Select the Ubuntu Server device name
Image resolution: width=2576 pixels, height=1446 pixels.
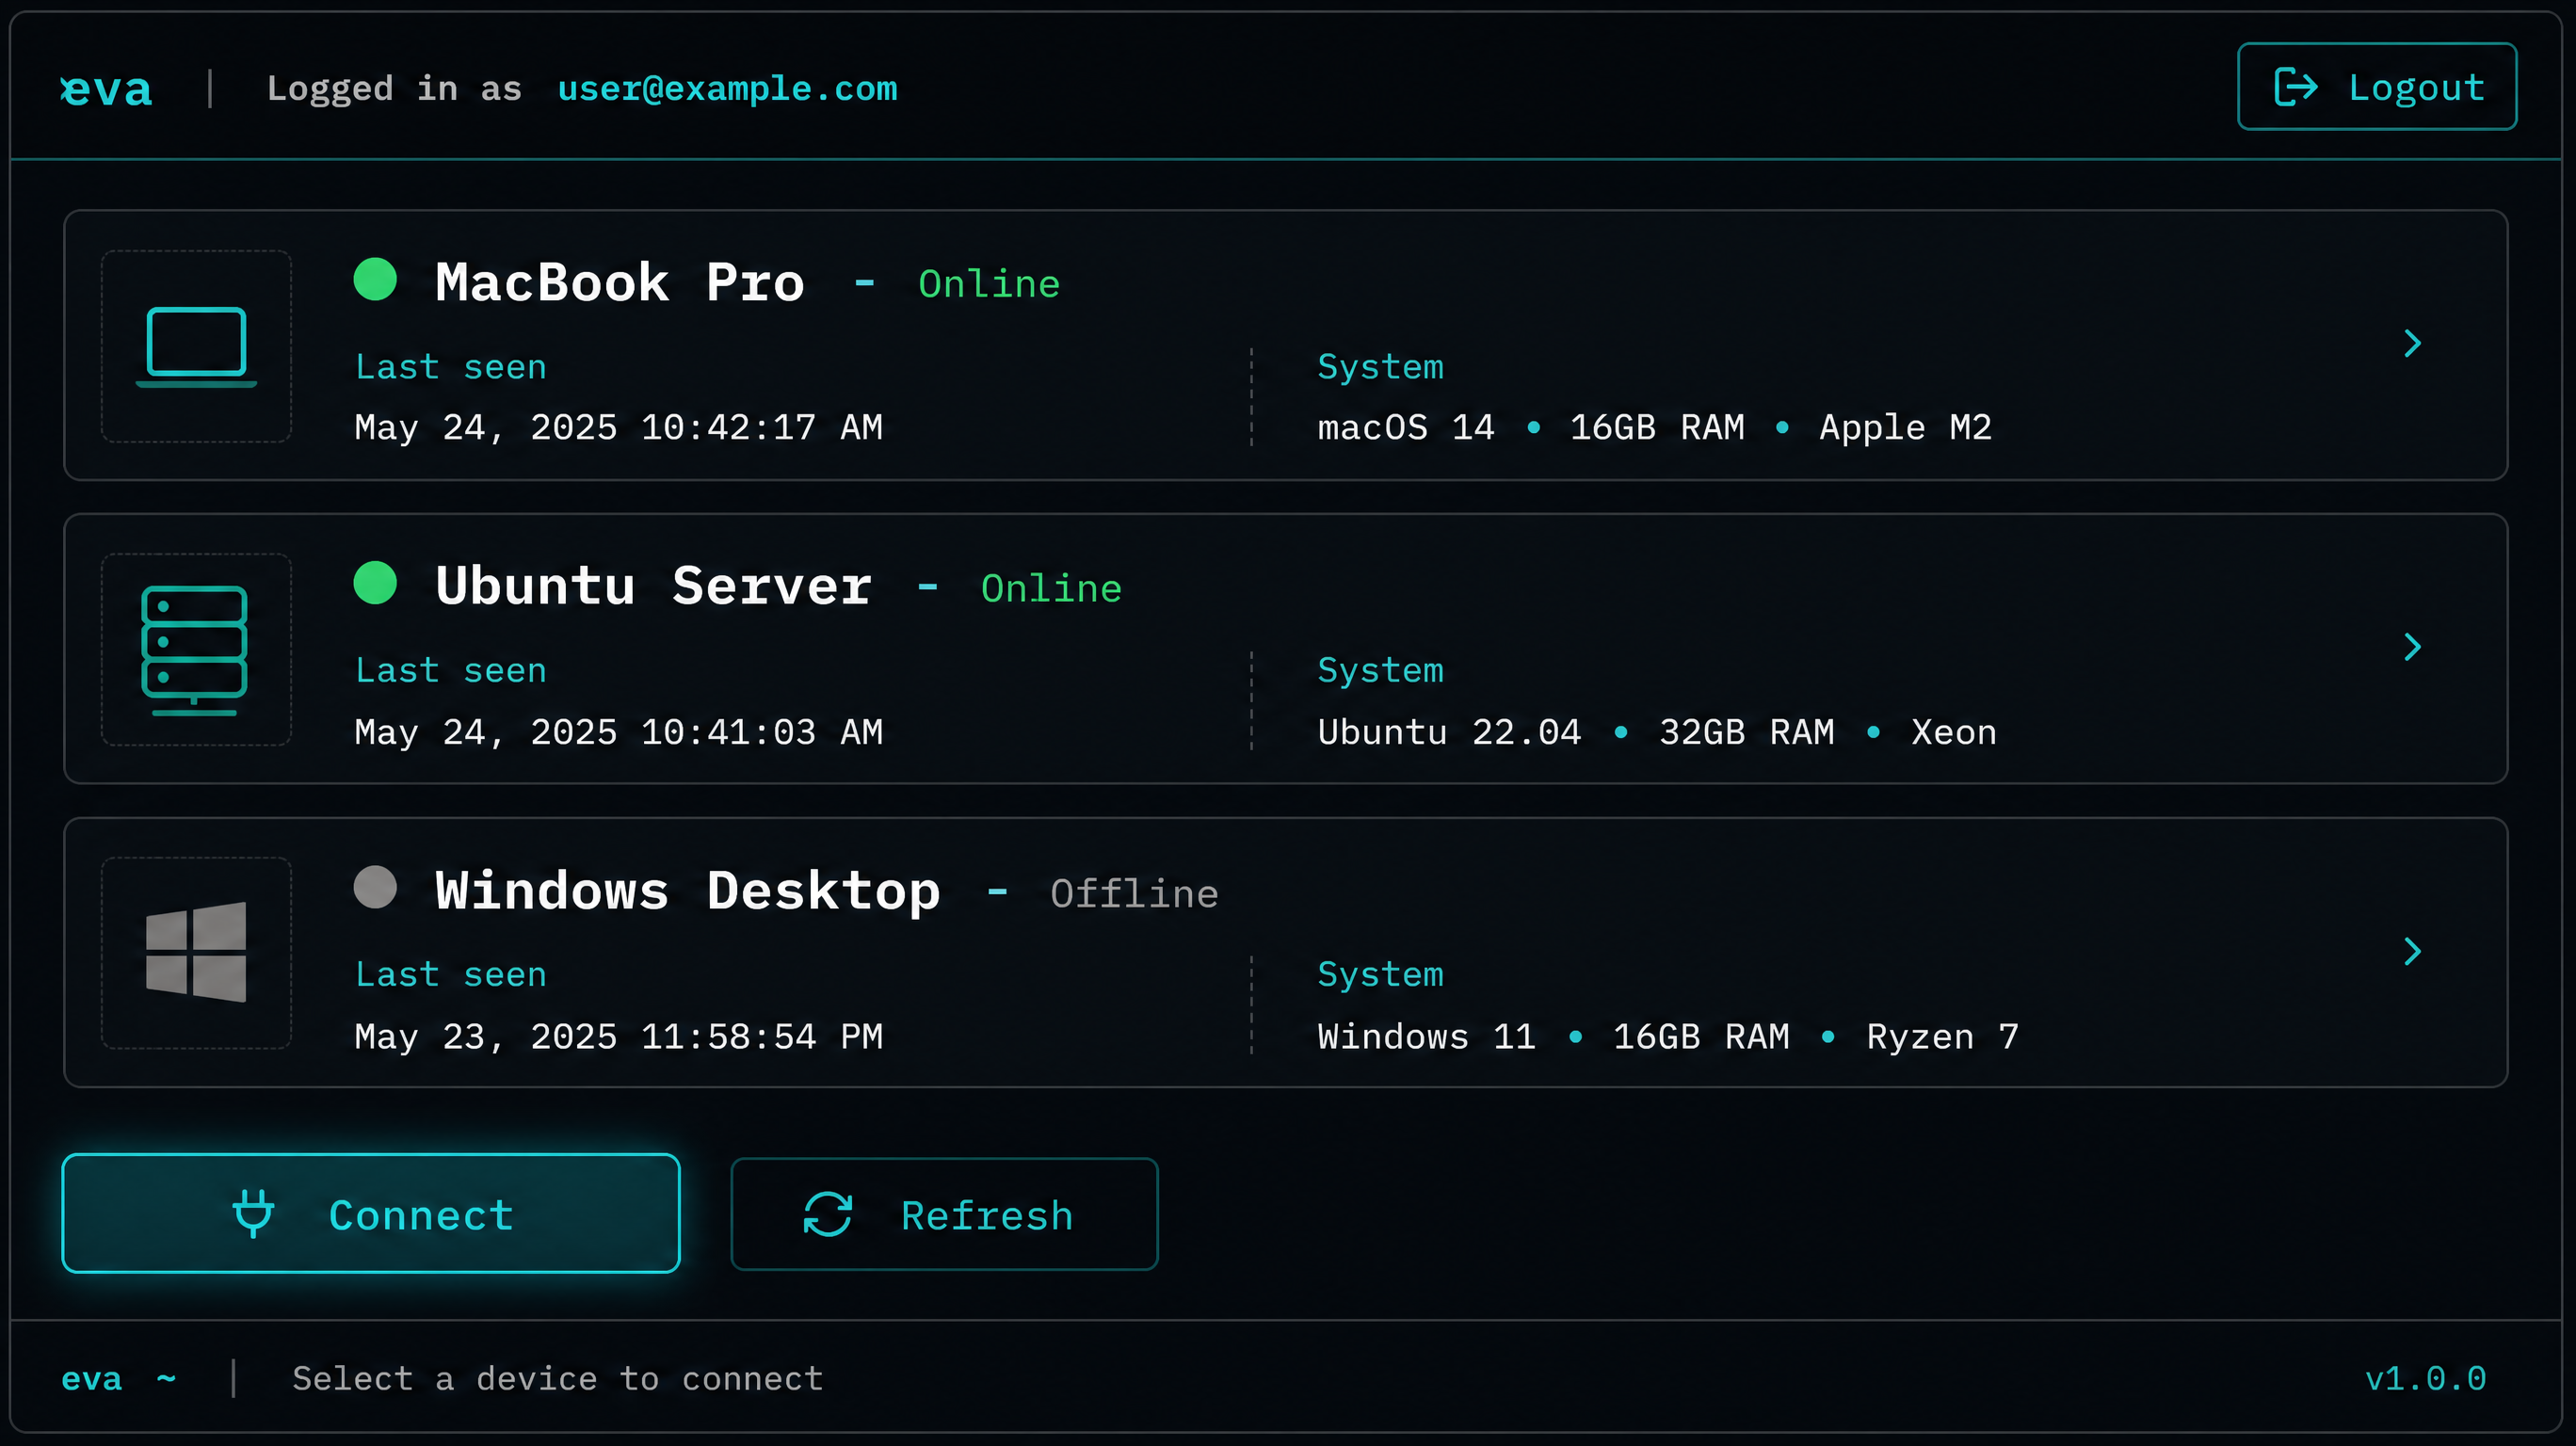(x=653, y=586)
